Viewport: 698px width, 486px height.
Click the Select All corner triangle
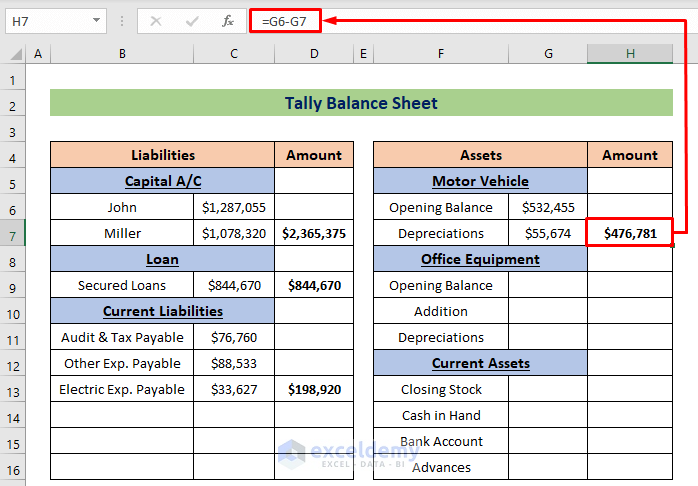(14, 54)
